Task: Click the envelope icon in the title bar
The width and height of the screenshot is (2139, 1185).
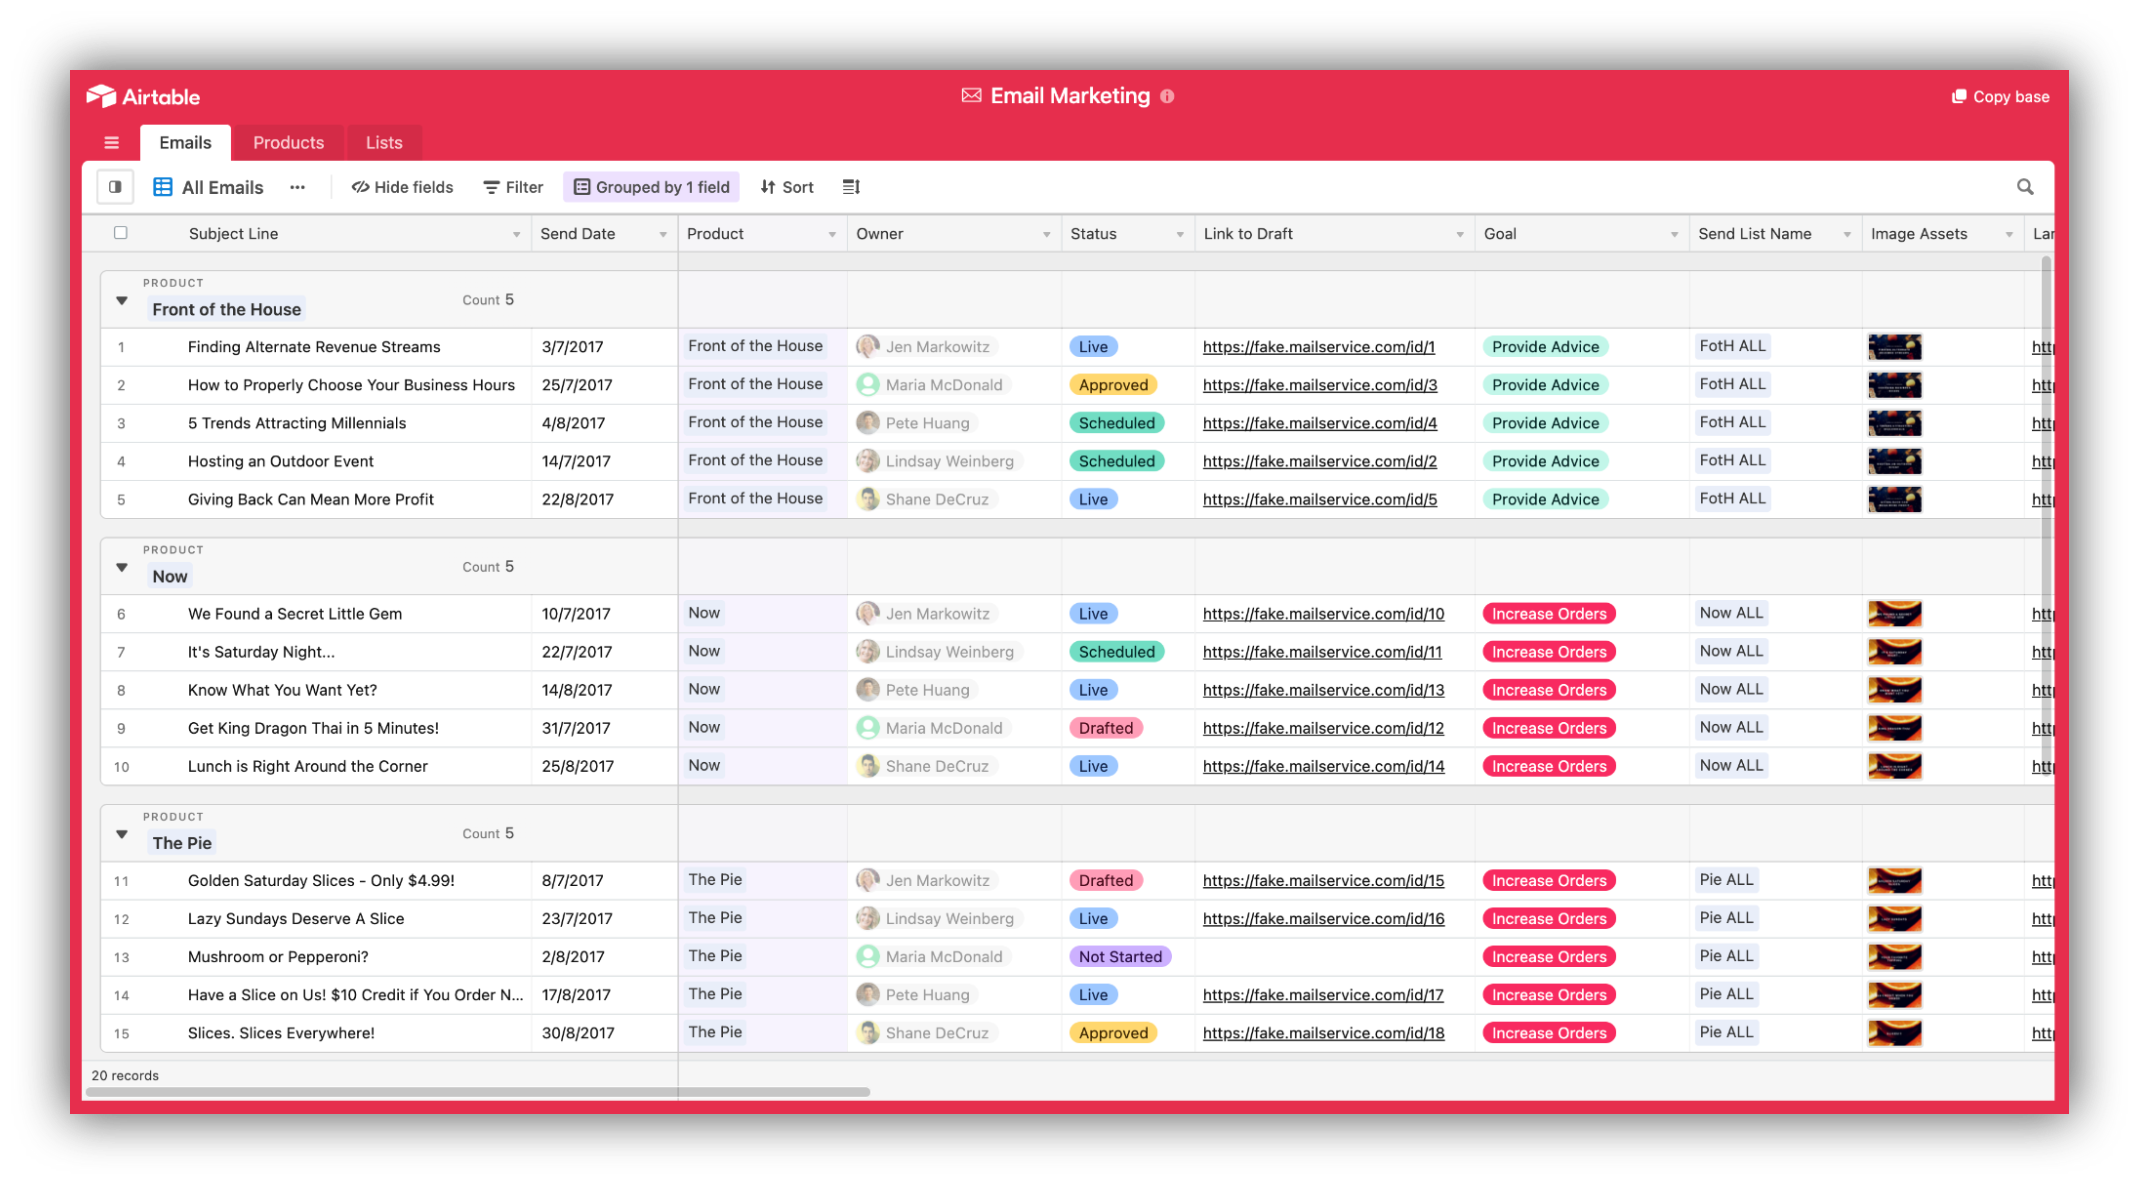Action: click(971, 95)
